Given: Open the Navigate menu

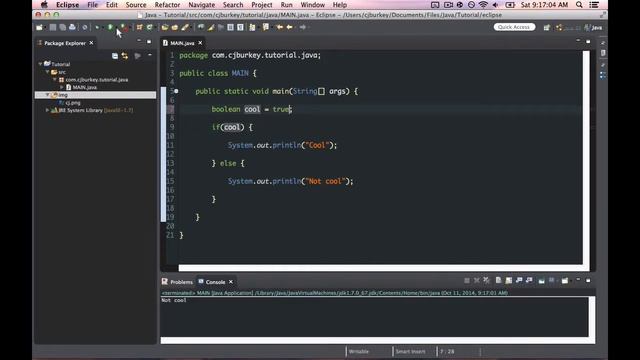Looking at the screenshot, I should tap(202, 5).
